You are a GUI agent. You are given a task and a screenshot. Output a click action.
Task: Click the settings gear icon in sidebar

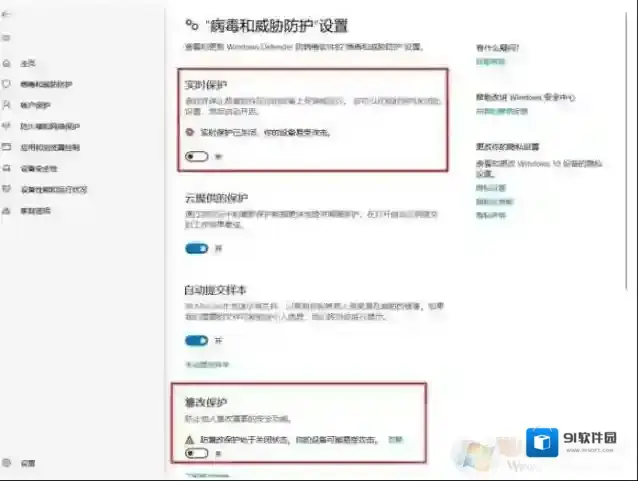pyautogui.click(x=8, y=463)
